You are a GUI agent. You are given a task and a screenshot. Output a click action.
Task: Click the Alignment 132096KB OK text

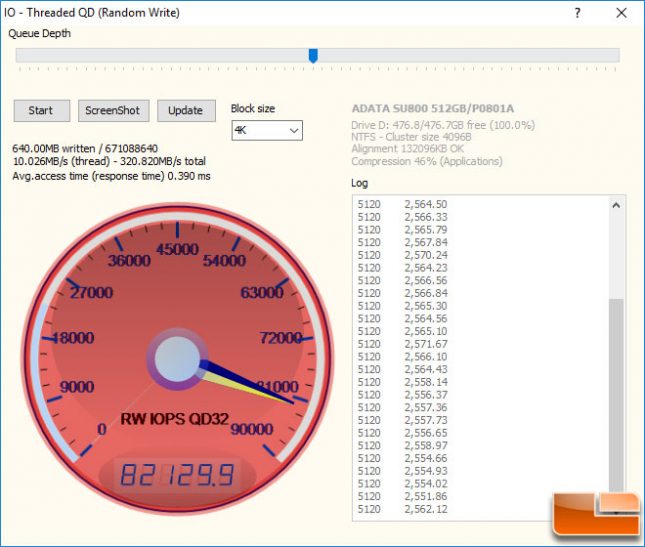tap(407, 149)
